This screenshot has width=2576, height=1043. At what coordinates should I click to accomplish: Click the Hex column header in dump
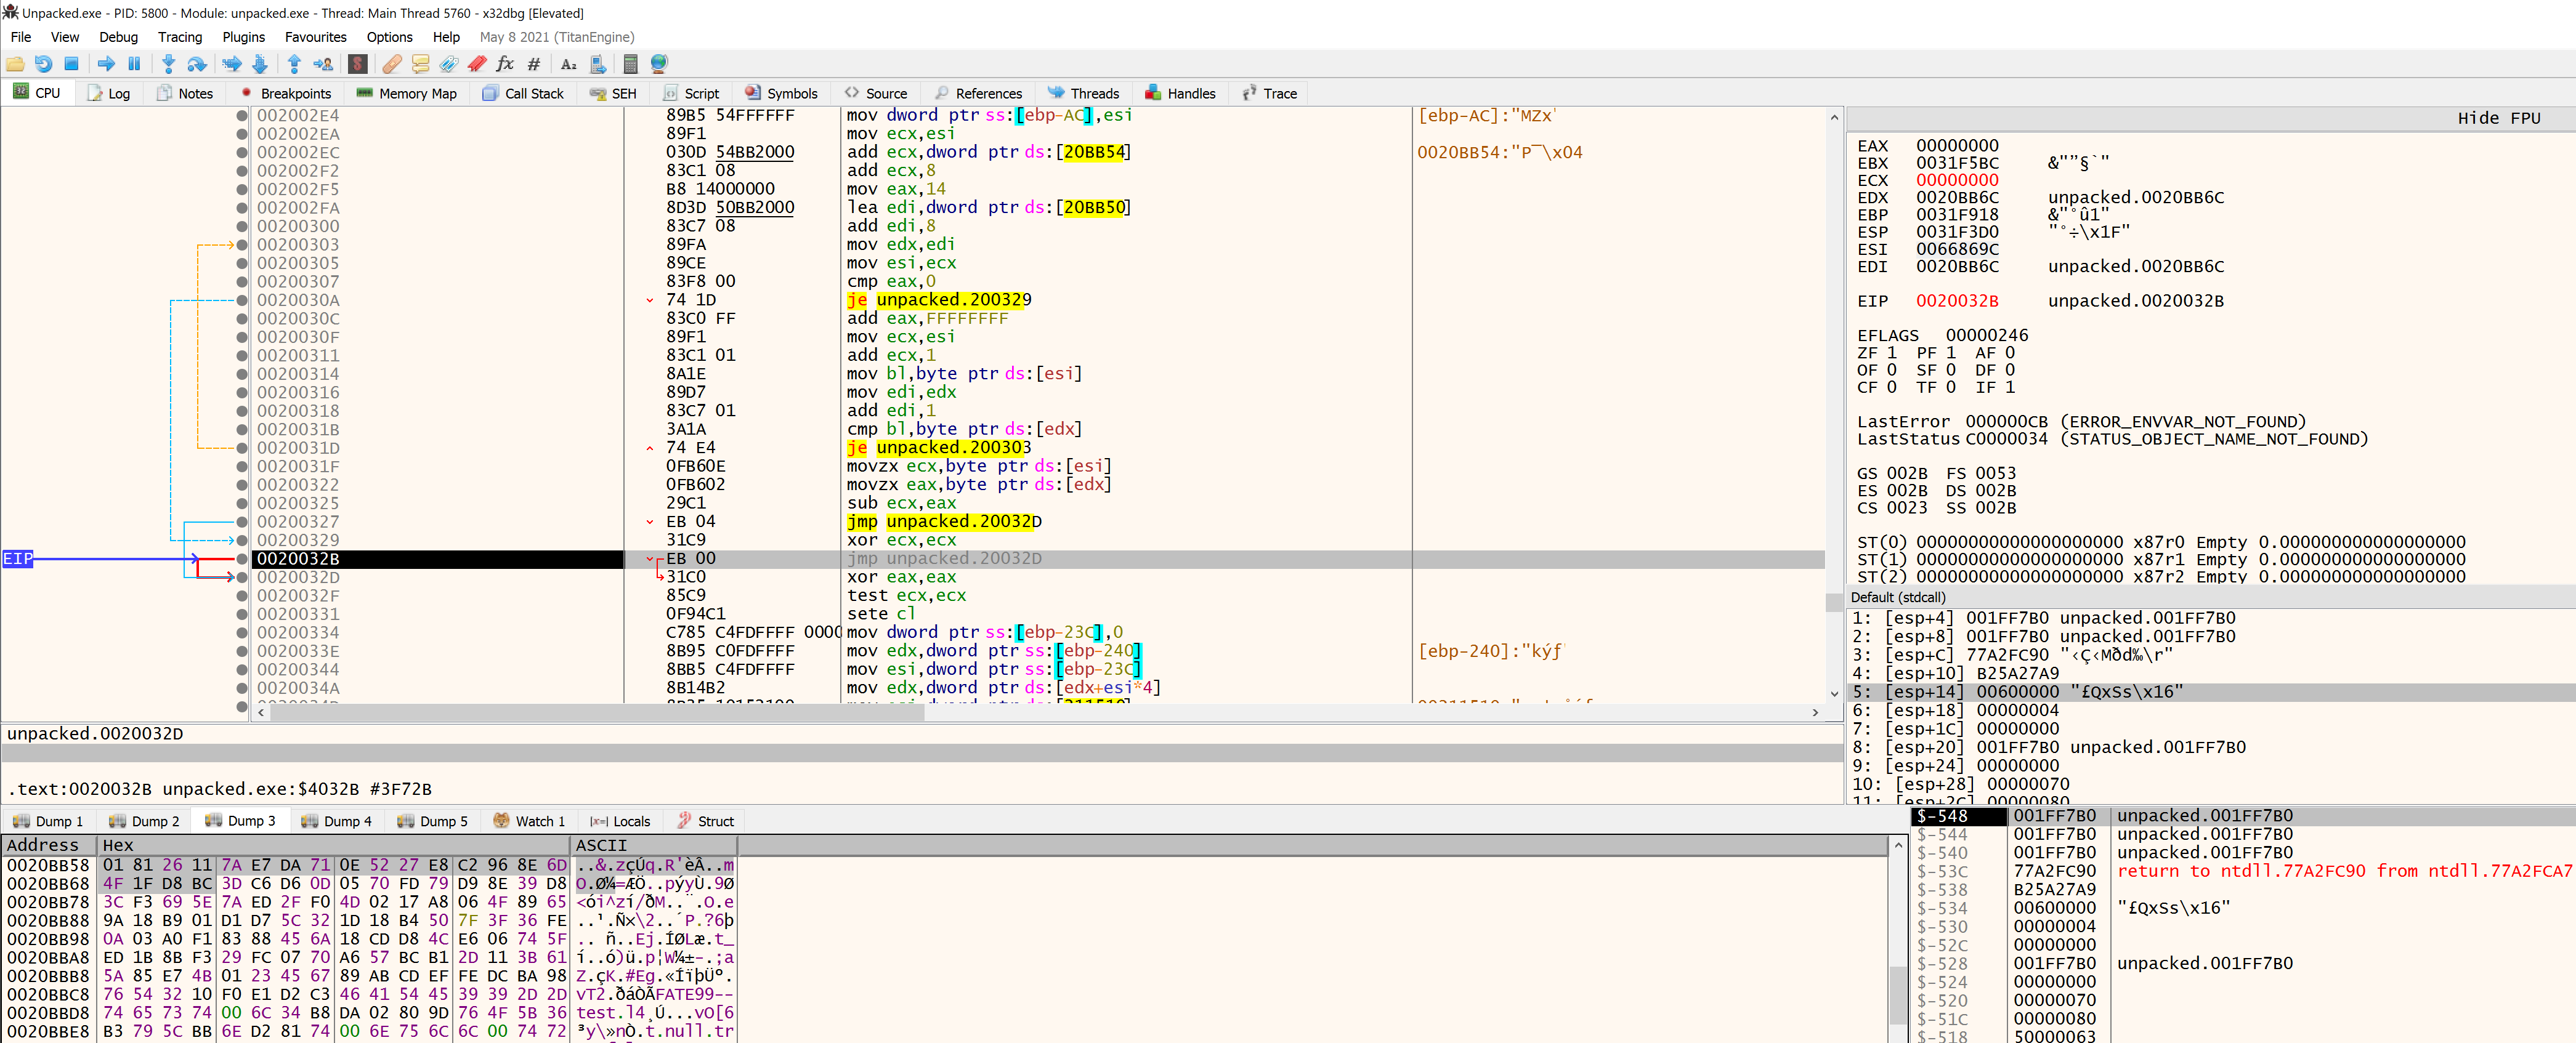(334, 846)
